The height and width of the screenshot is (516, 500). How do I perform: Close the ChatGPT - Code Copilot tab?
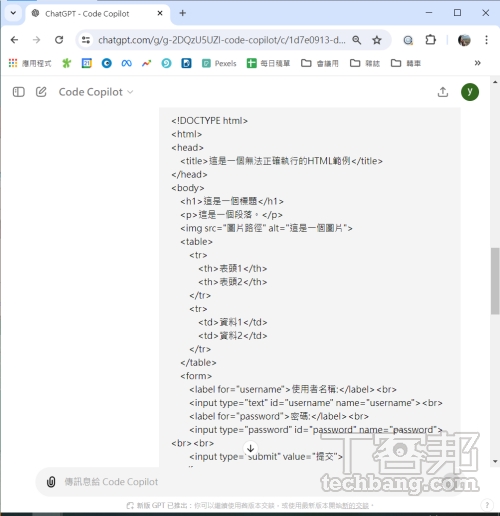[x=160, y=13]
